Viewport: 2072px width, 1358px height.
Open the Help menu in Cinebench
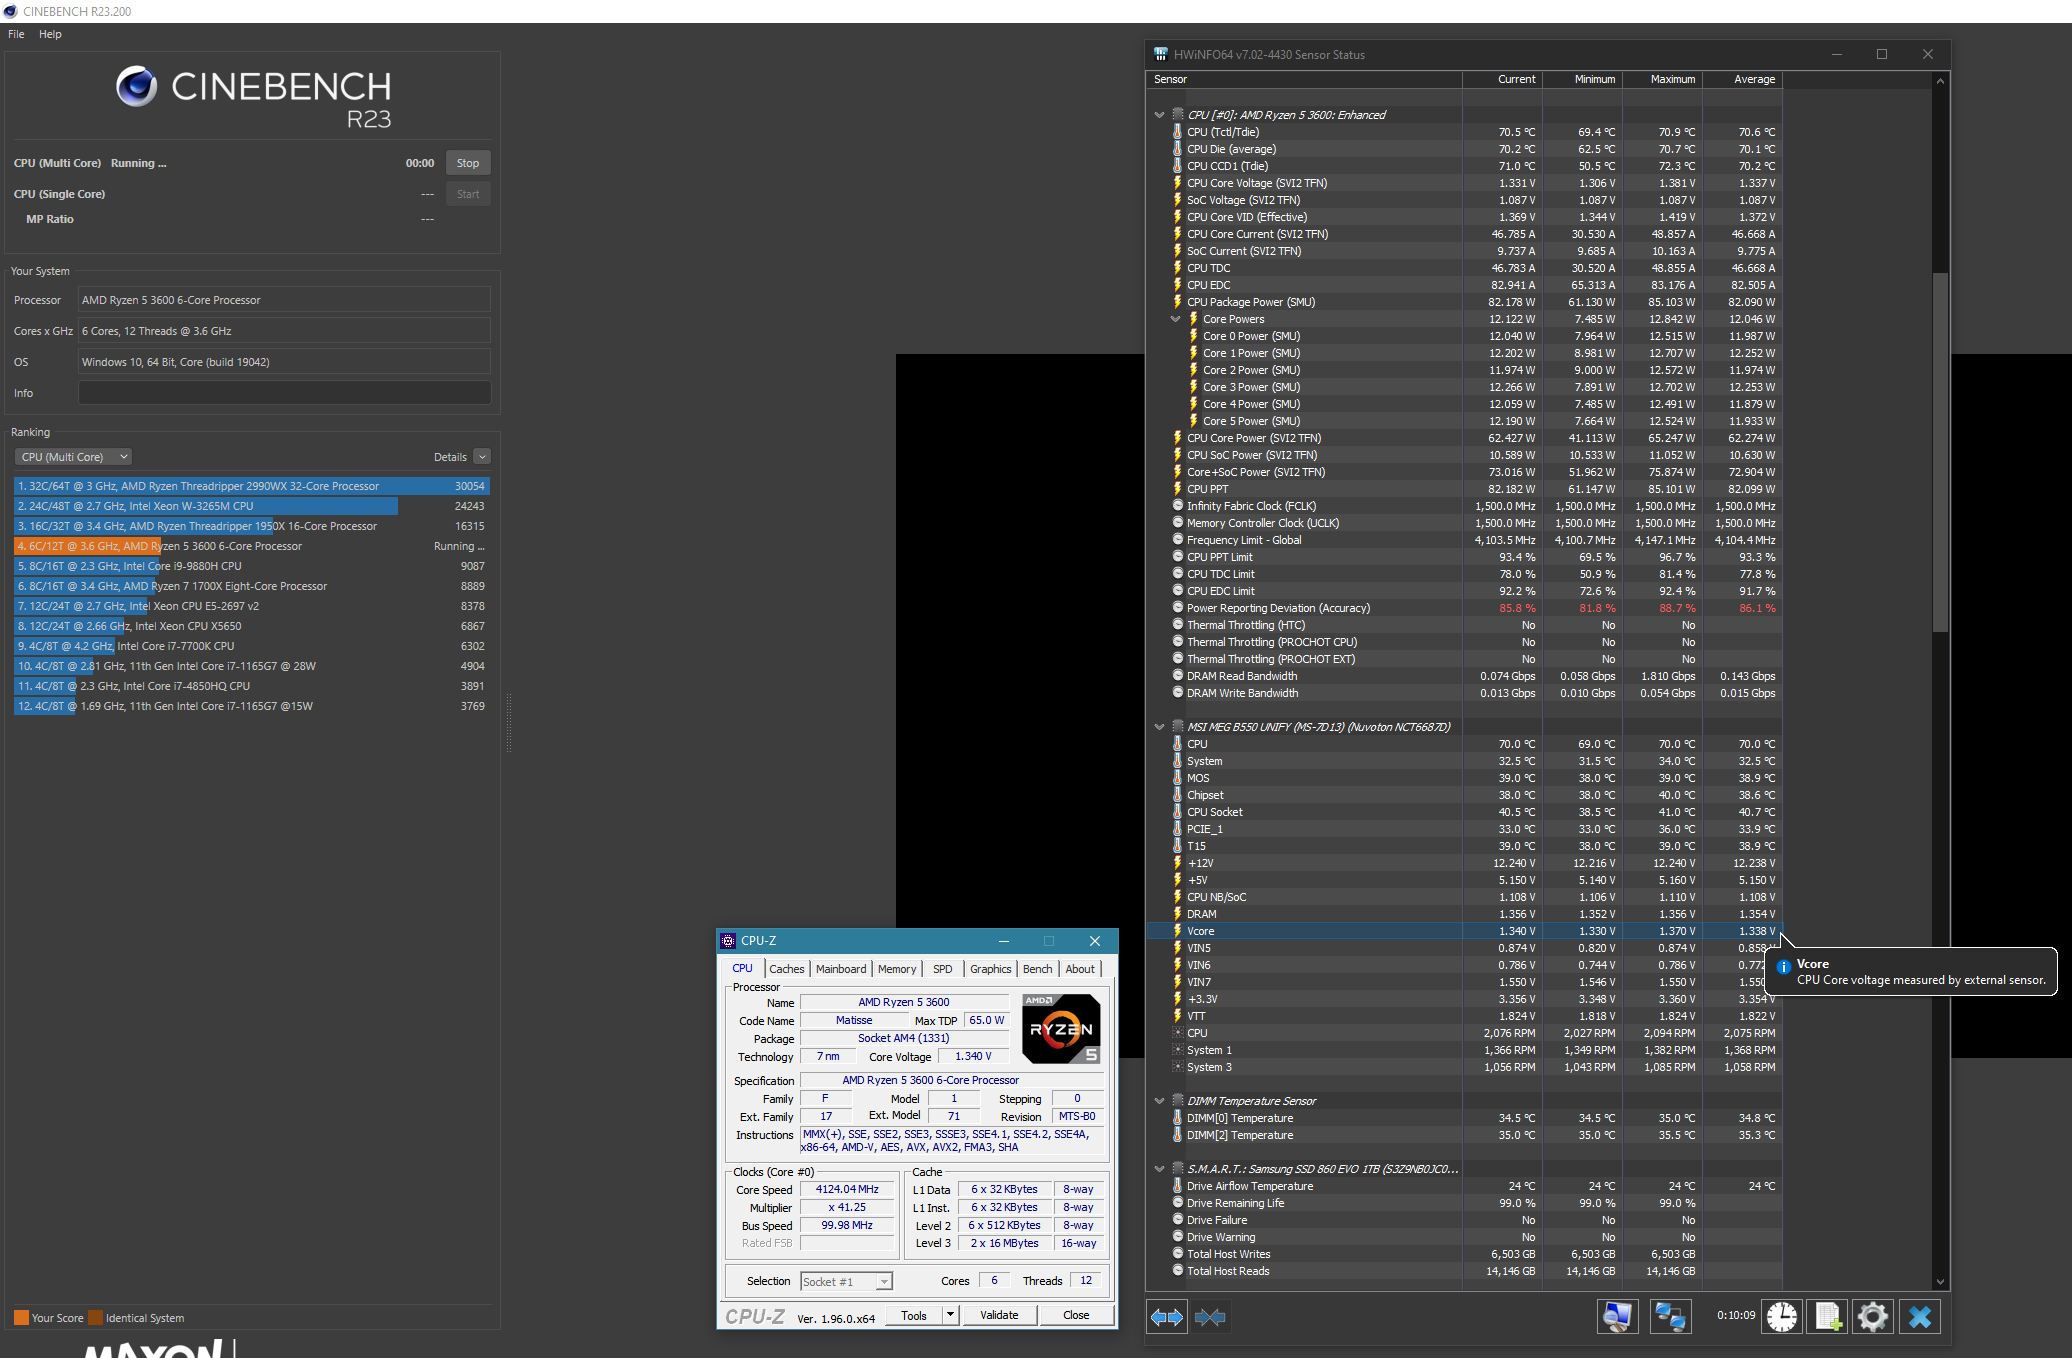click(50, 34)
